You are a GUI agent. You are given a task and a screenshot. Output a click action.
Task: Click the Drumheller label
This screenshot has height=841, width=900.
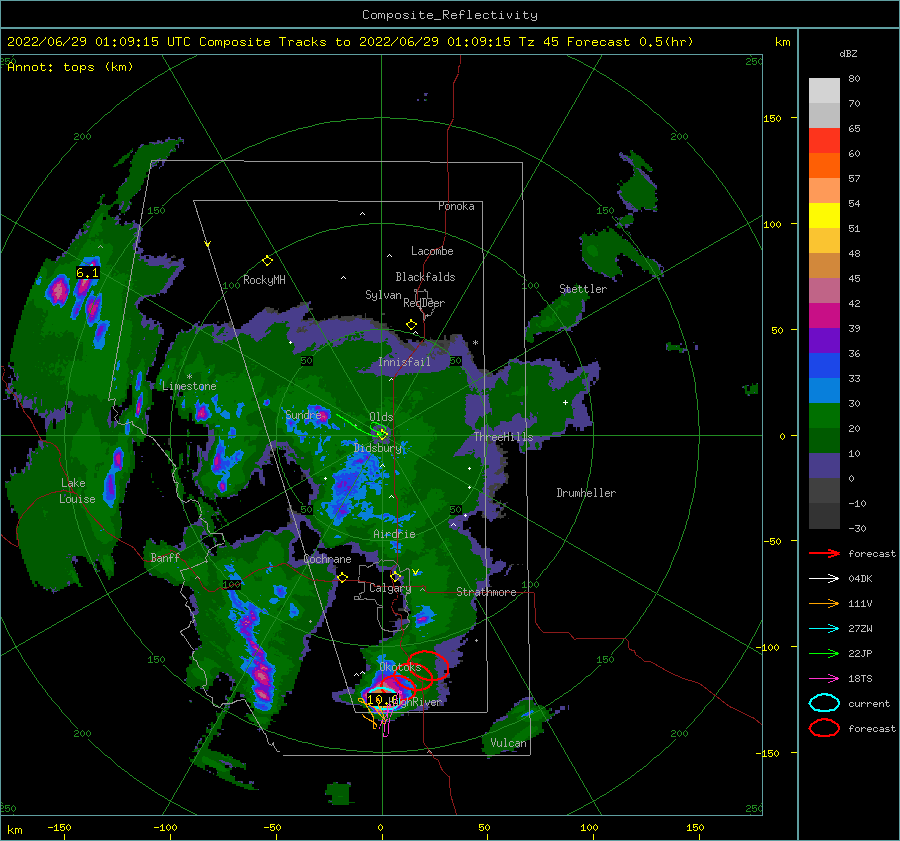586,493
